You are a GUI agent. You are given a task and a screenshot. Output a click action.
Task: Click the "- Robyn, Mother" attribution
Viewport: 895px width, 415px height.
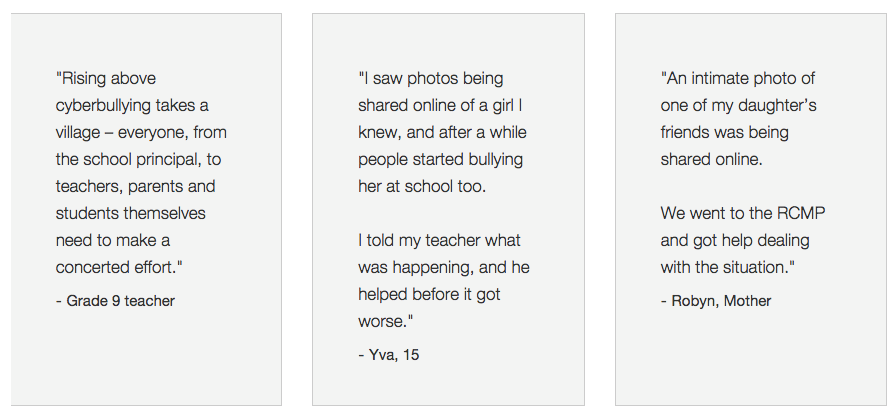[x=716, y=301]
